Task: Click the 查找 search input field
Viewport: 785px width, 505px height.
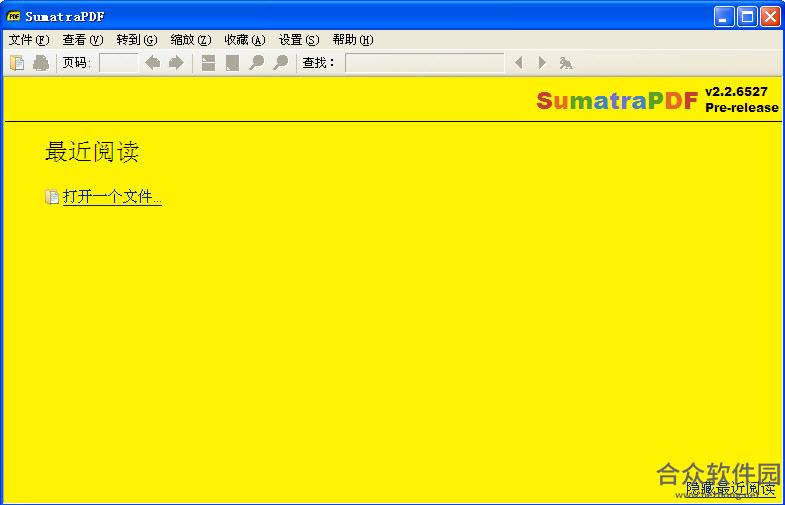Action: tap(425, 63)
